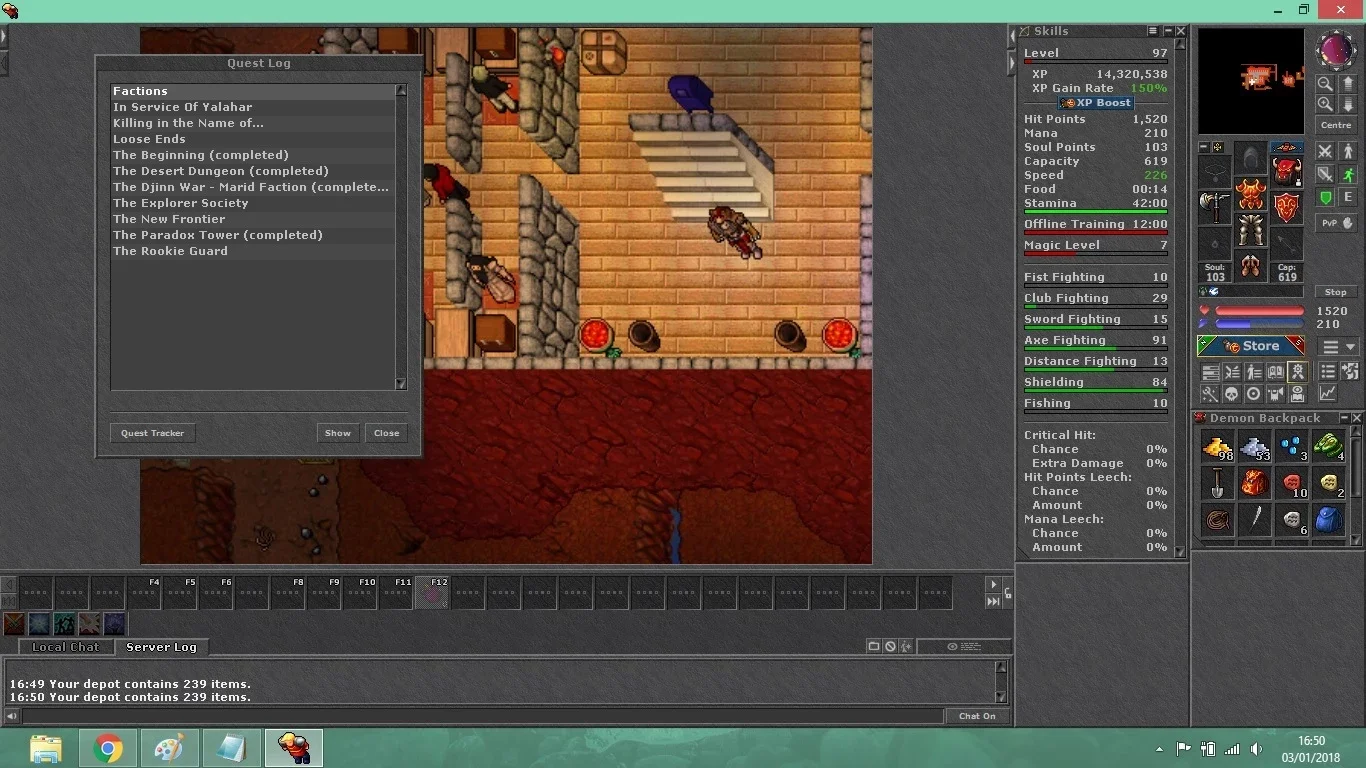Viewport: 1366px width, 768px height.
Task: Open the quest log list button
Action: [x=1328, y=371]
